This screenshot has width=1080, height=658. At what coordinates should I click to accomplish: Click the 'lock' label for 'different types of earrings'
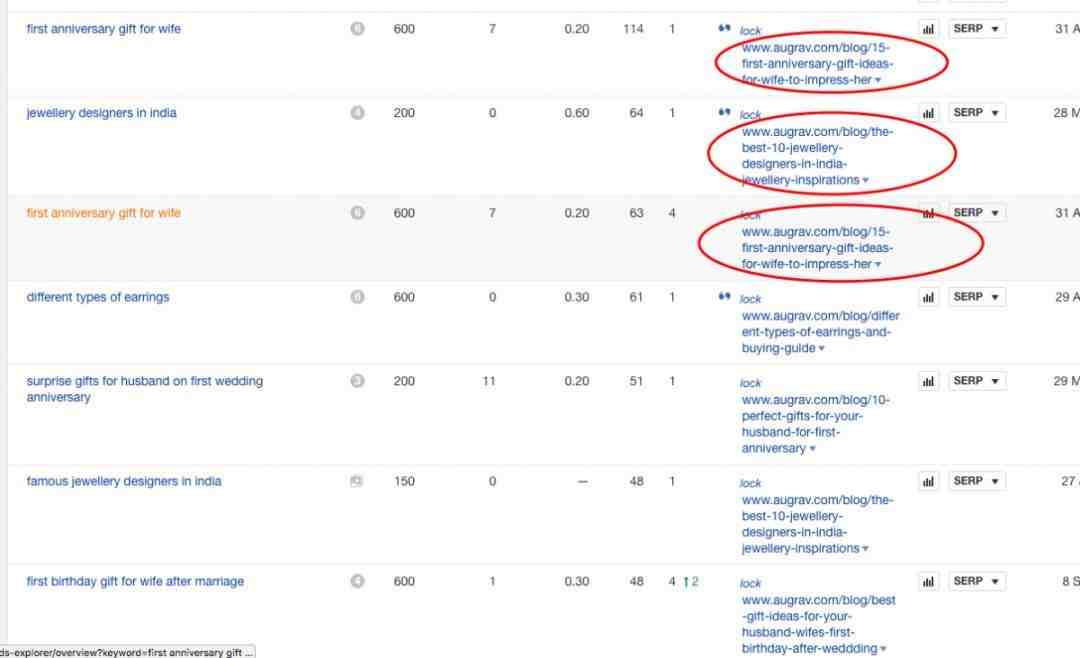[x=750, y=299]
